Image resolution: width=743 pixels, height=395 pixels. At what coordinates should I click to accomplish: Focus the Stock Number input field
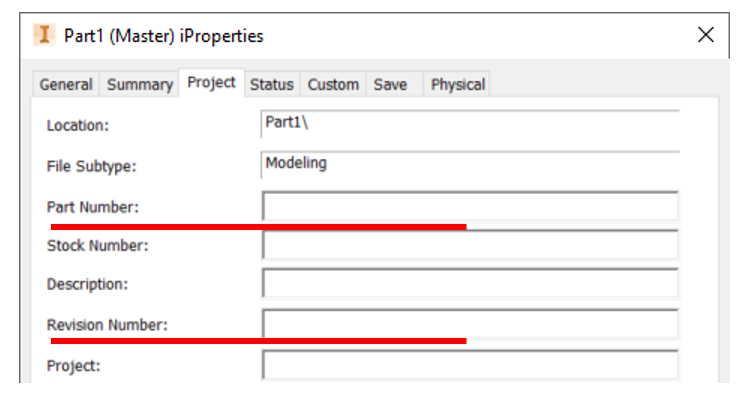point(471,245)
